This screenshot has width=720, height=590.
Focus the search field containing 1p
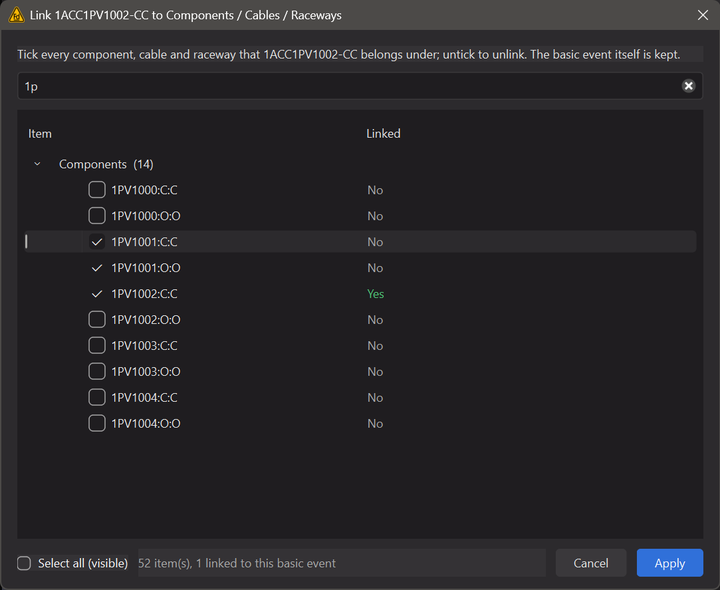(x=360, y=86)
